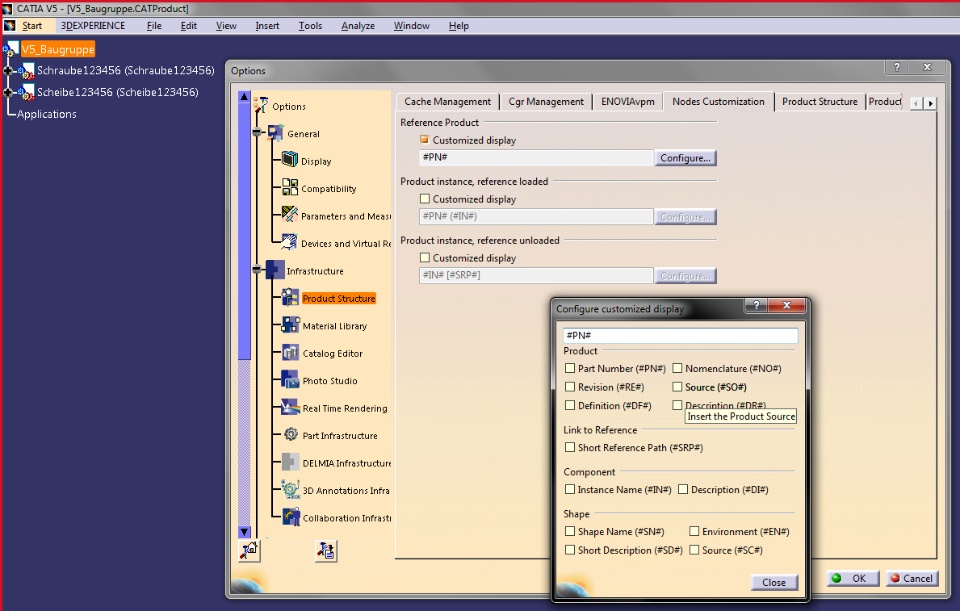The width and height of the screenshot is (960, 611).
Task: Click Cancel in the Options dialog
Action: coord(912,579)
